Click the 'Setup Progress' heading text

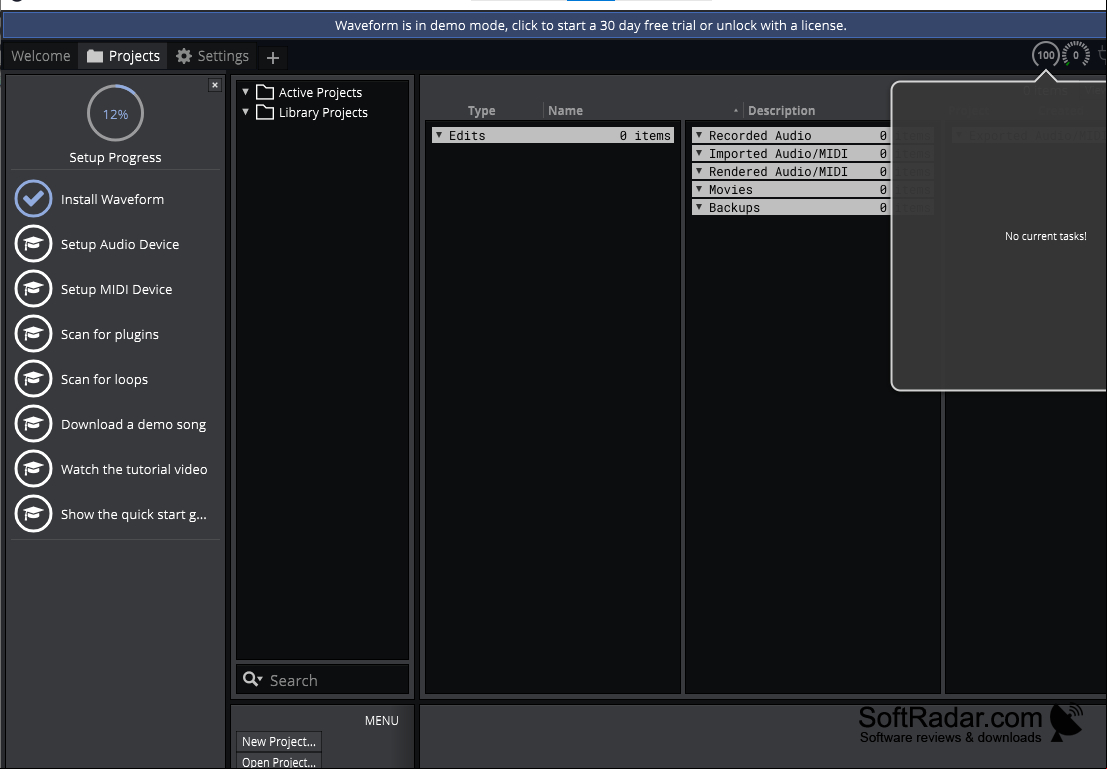115,157
